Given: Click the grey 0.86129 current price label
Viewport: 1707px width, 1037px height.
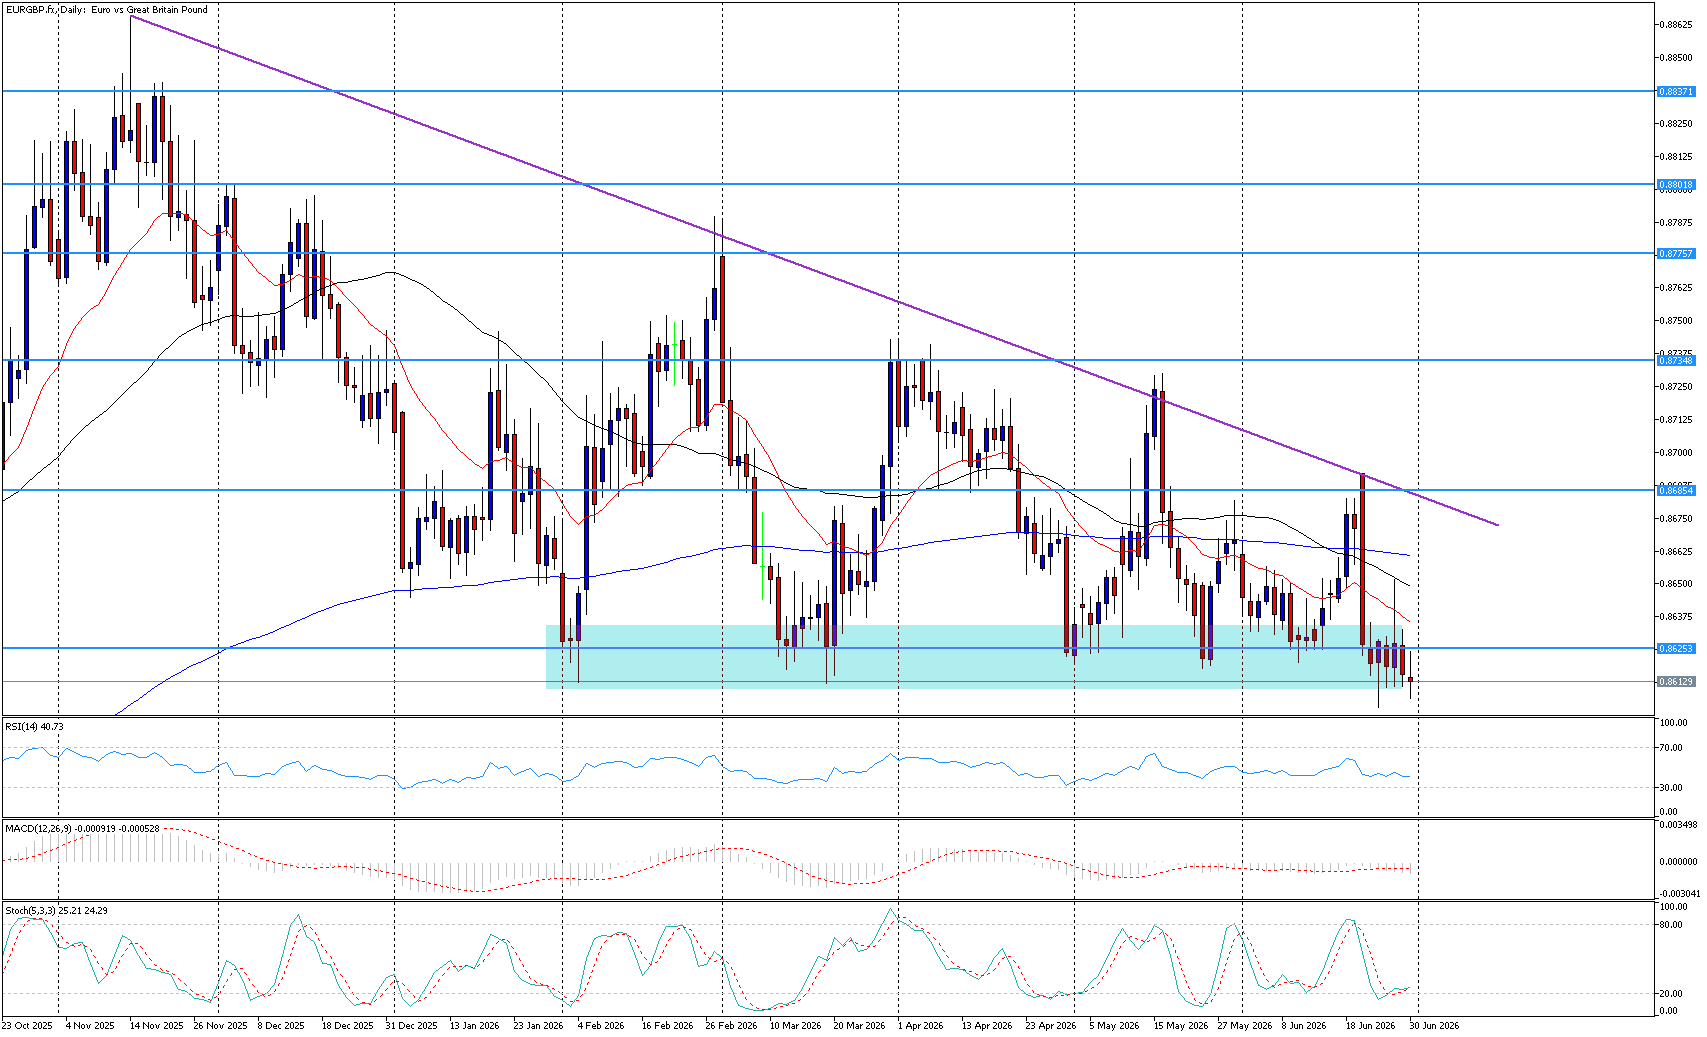Looking at the screenshot, I should (x=1676, y=681).
